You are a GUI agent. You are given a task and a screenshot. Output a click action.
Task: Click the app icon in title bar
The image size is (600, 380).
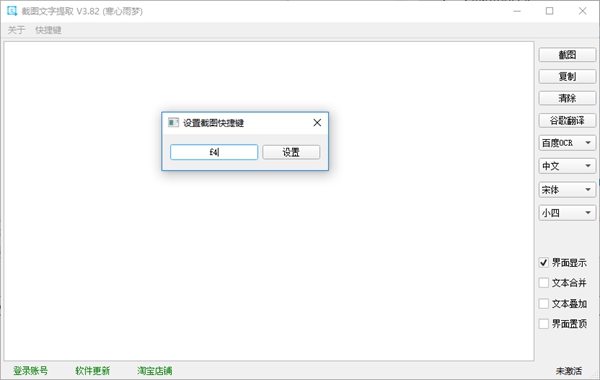(x=12, y=11)
